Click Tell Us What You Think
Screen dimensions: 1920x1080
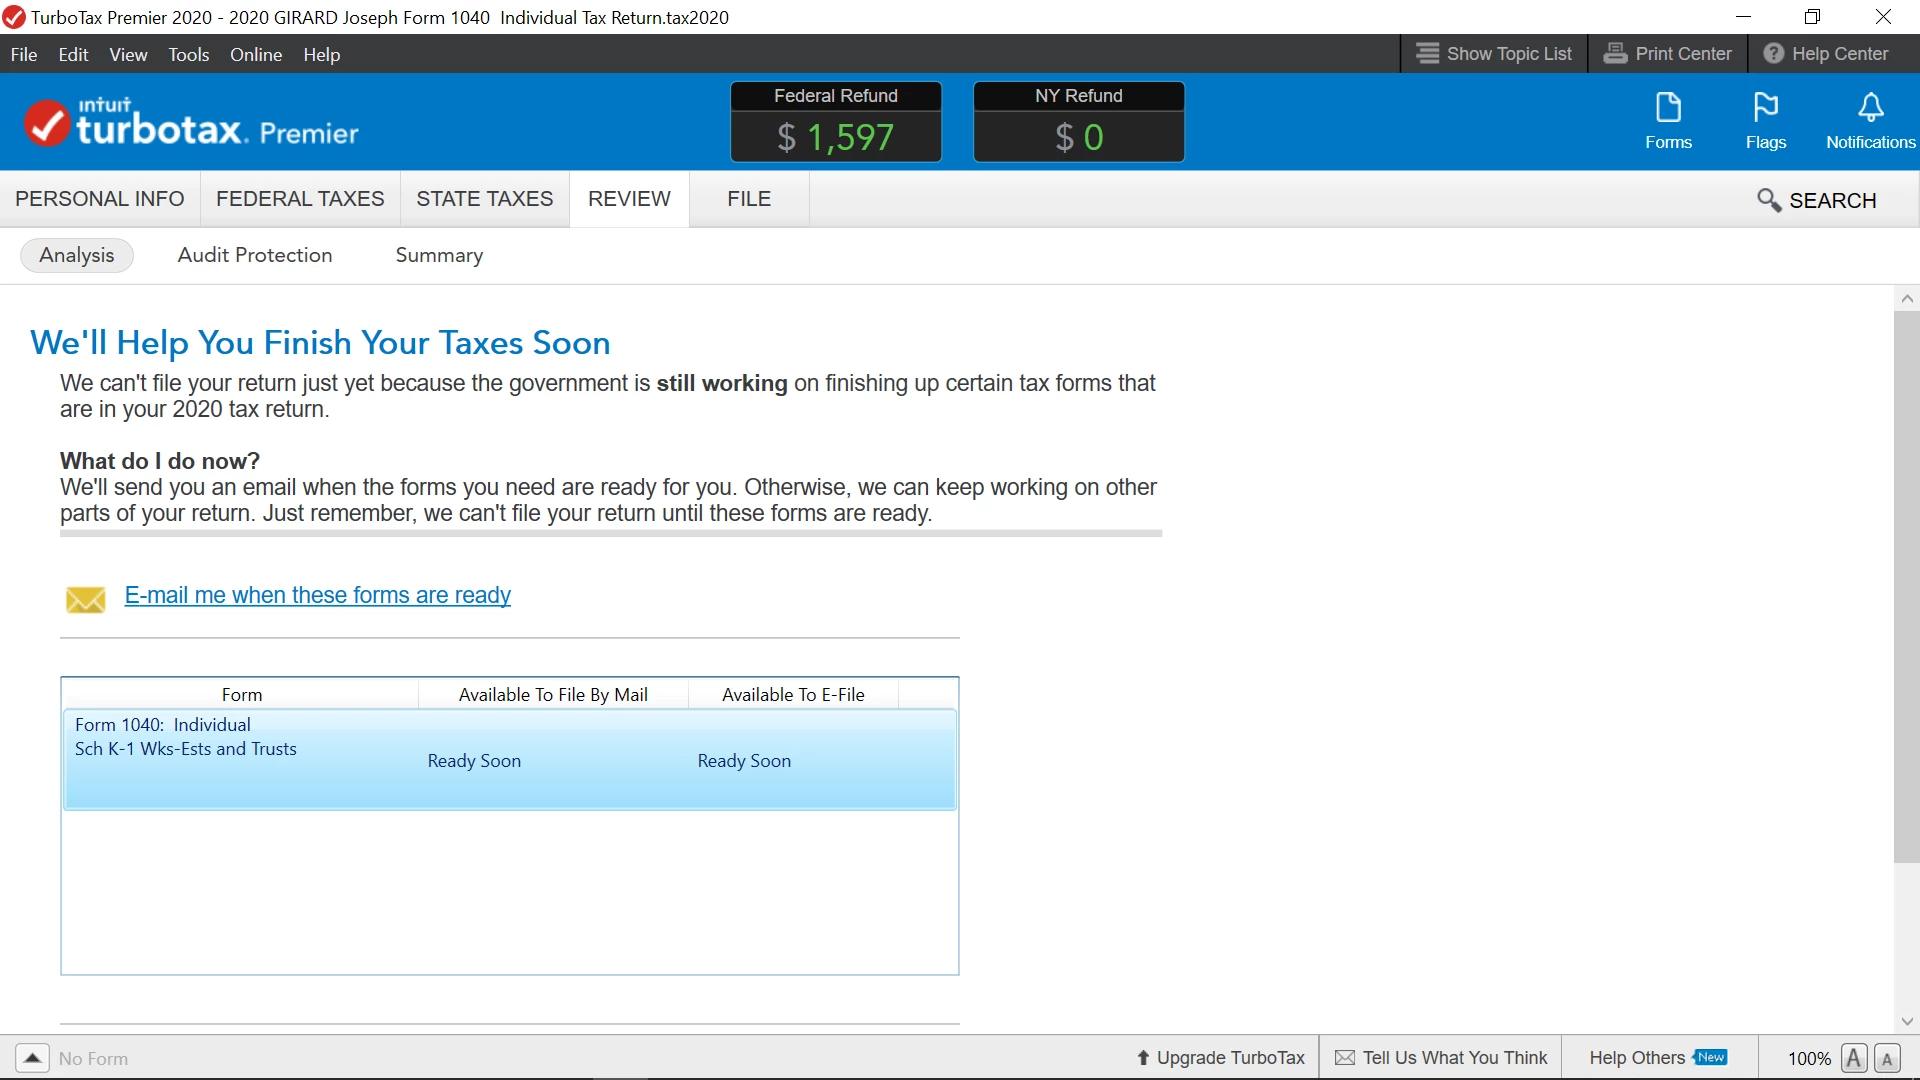[1441, 1058]
